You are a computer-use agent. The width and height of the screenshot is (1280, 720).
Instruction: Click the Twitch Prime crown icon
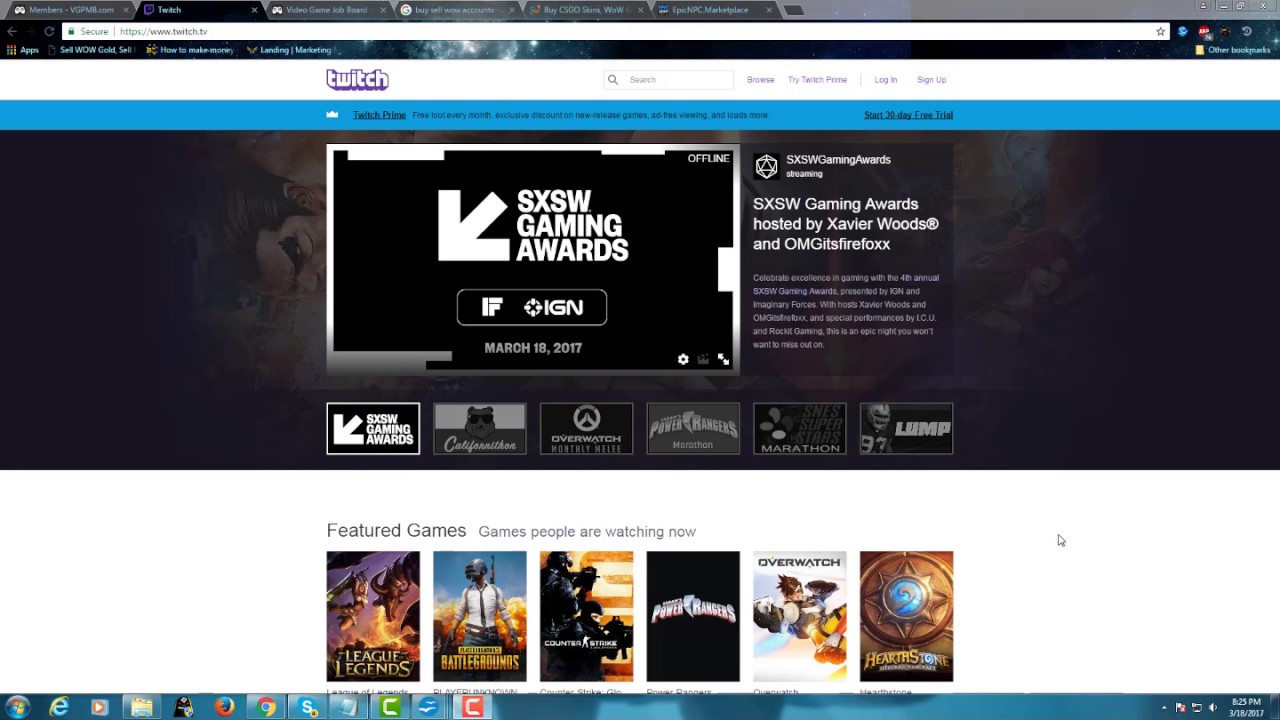click(332, 115)
